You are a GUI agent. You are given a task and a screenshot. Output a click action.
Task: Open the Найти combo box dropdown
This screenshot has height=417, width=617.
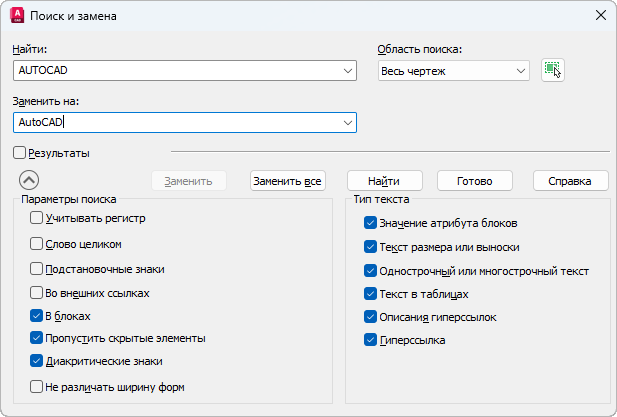(348, 71)
